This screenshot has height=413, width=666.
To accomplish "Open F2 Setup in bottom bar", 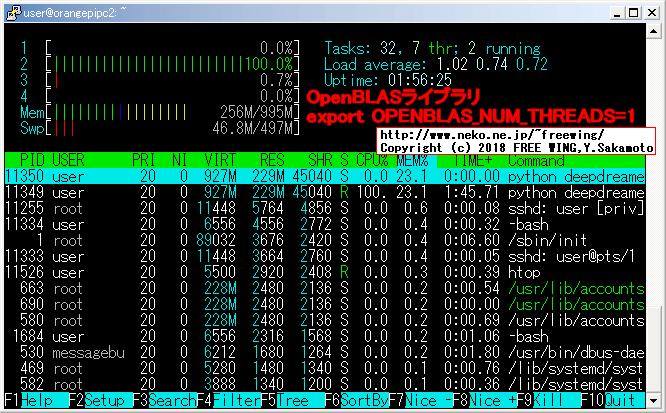I will pyautogui.click(x=101, y=400).
